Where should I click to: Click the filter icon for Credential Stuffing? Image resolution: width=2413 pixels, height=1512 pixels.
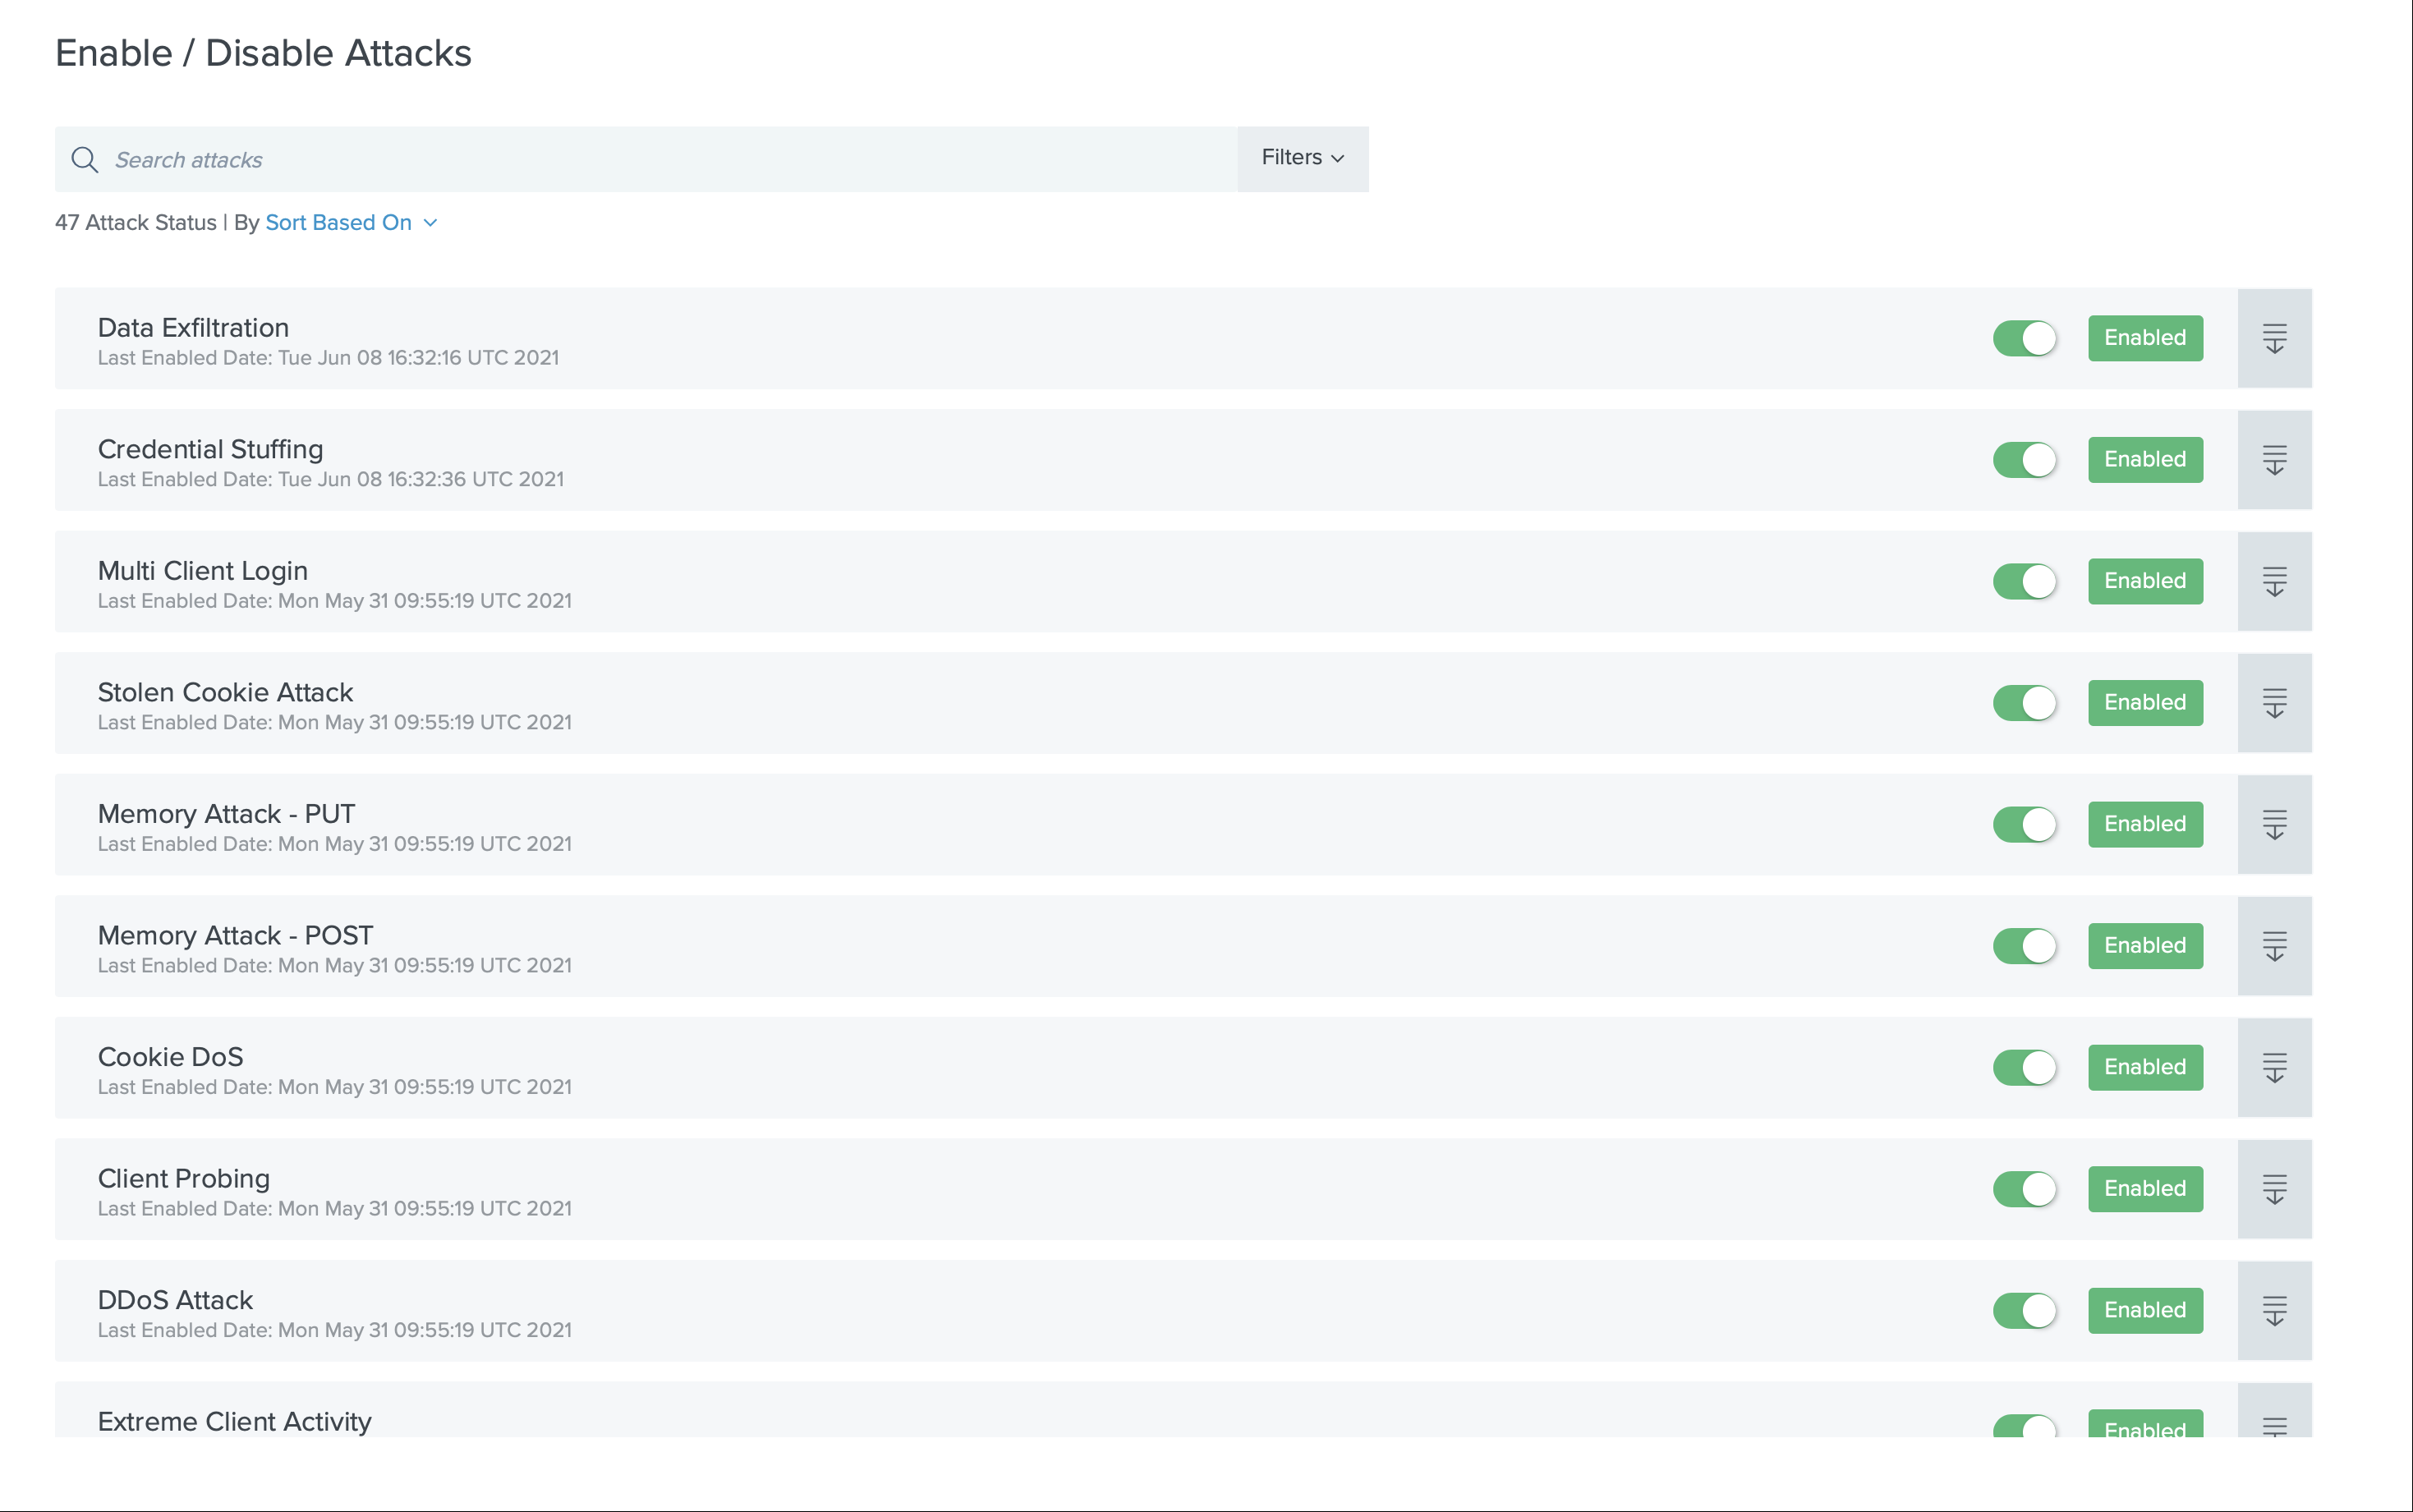[2276, 460]
